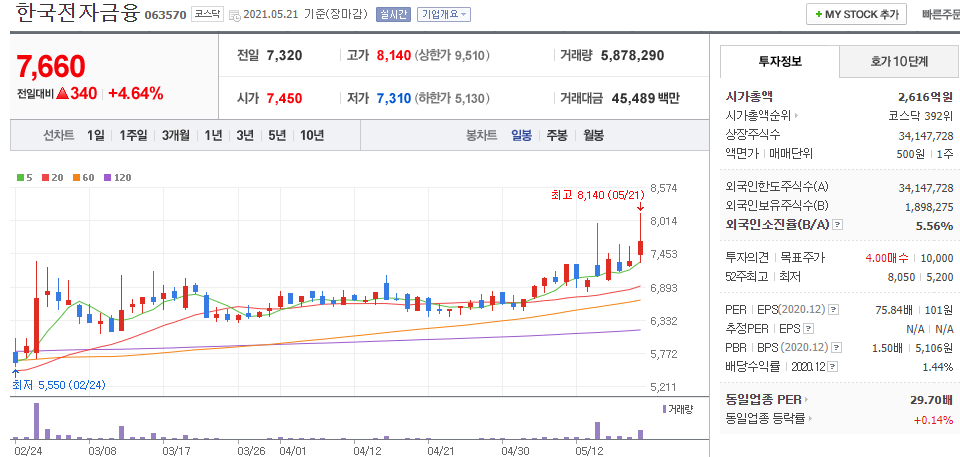The height and width of the screenshot is (457, 960).
Task: Select the 주봉 weekly candle chart
Action: (557, 135)
